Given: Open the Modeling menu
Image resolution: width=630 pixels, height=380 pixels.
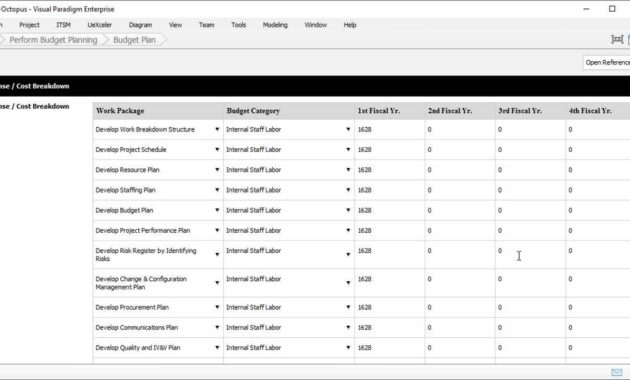Looking at the screenshot, I should pyautogui.click(x=275, y=25).
